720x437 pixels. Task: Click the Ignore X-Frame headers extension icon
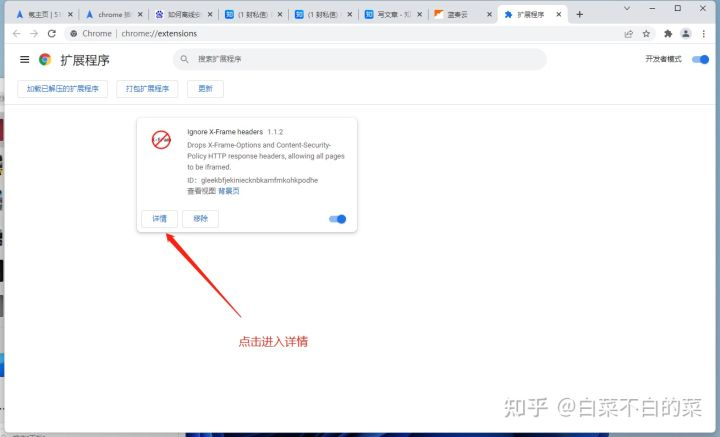pos(161,140)
